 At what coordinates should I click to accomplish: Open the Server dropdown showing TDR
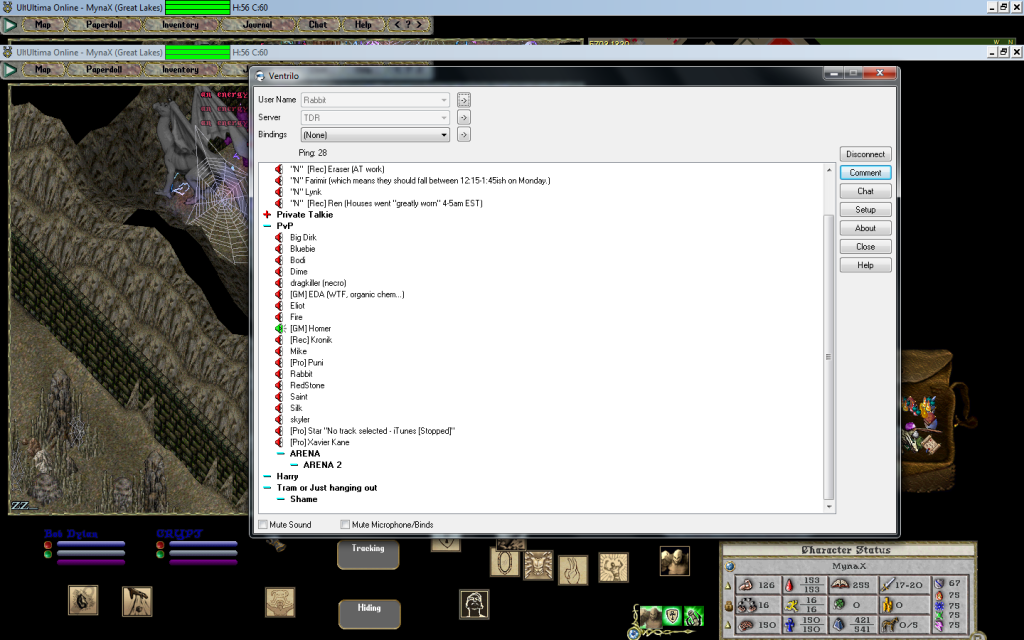(375, 118)
